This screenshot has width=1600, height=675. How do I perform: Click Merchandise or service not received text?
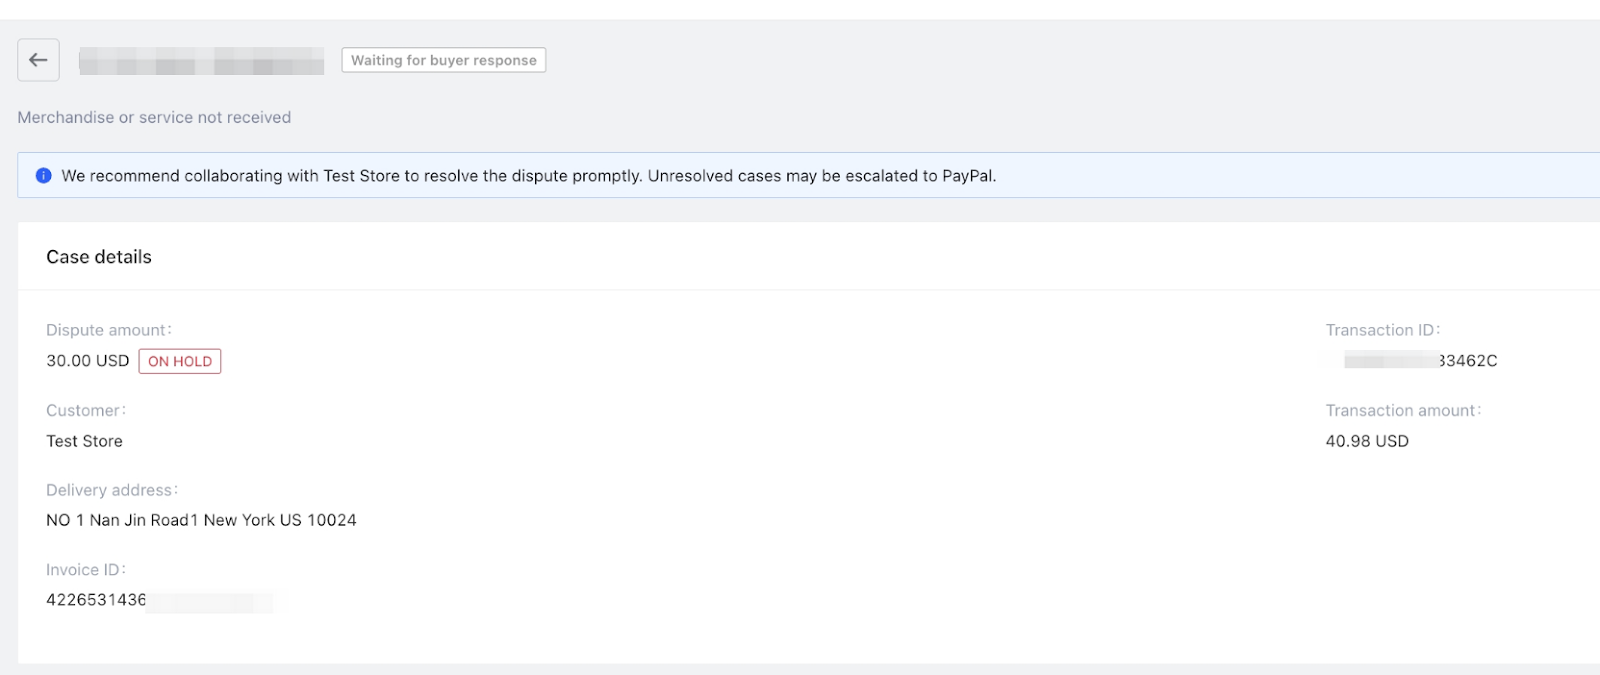154,117
